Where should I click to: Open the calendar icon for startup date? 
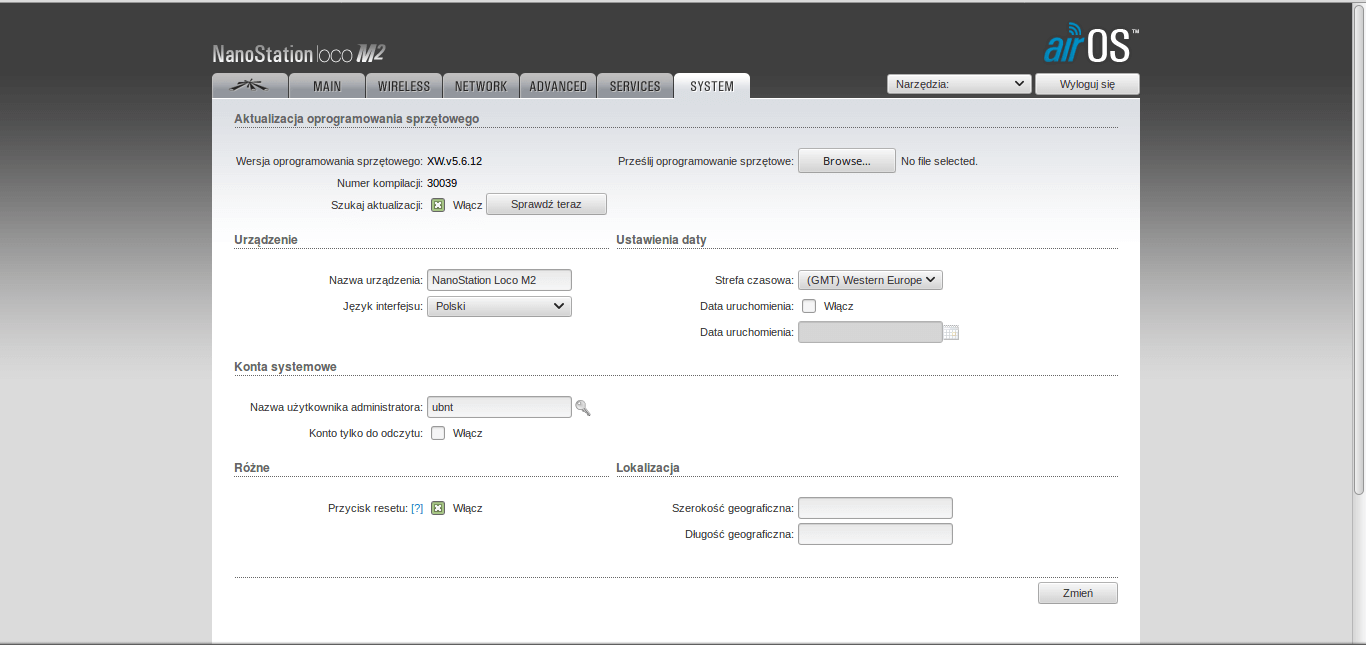point(951,332)
